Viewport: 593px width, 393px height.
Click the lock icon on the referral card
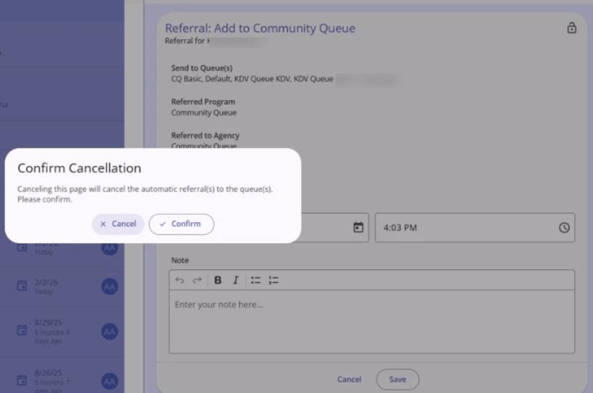pyautogui.click(x=571, y=28)
